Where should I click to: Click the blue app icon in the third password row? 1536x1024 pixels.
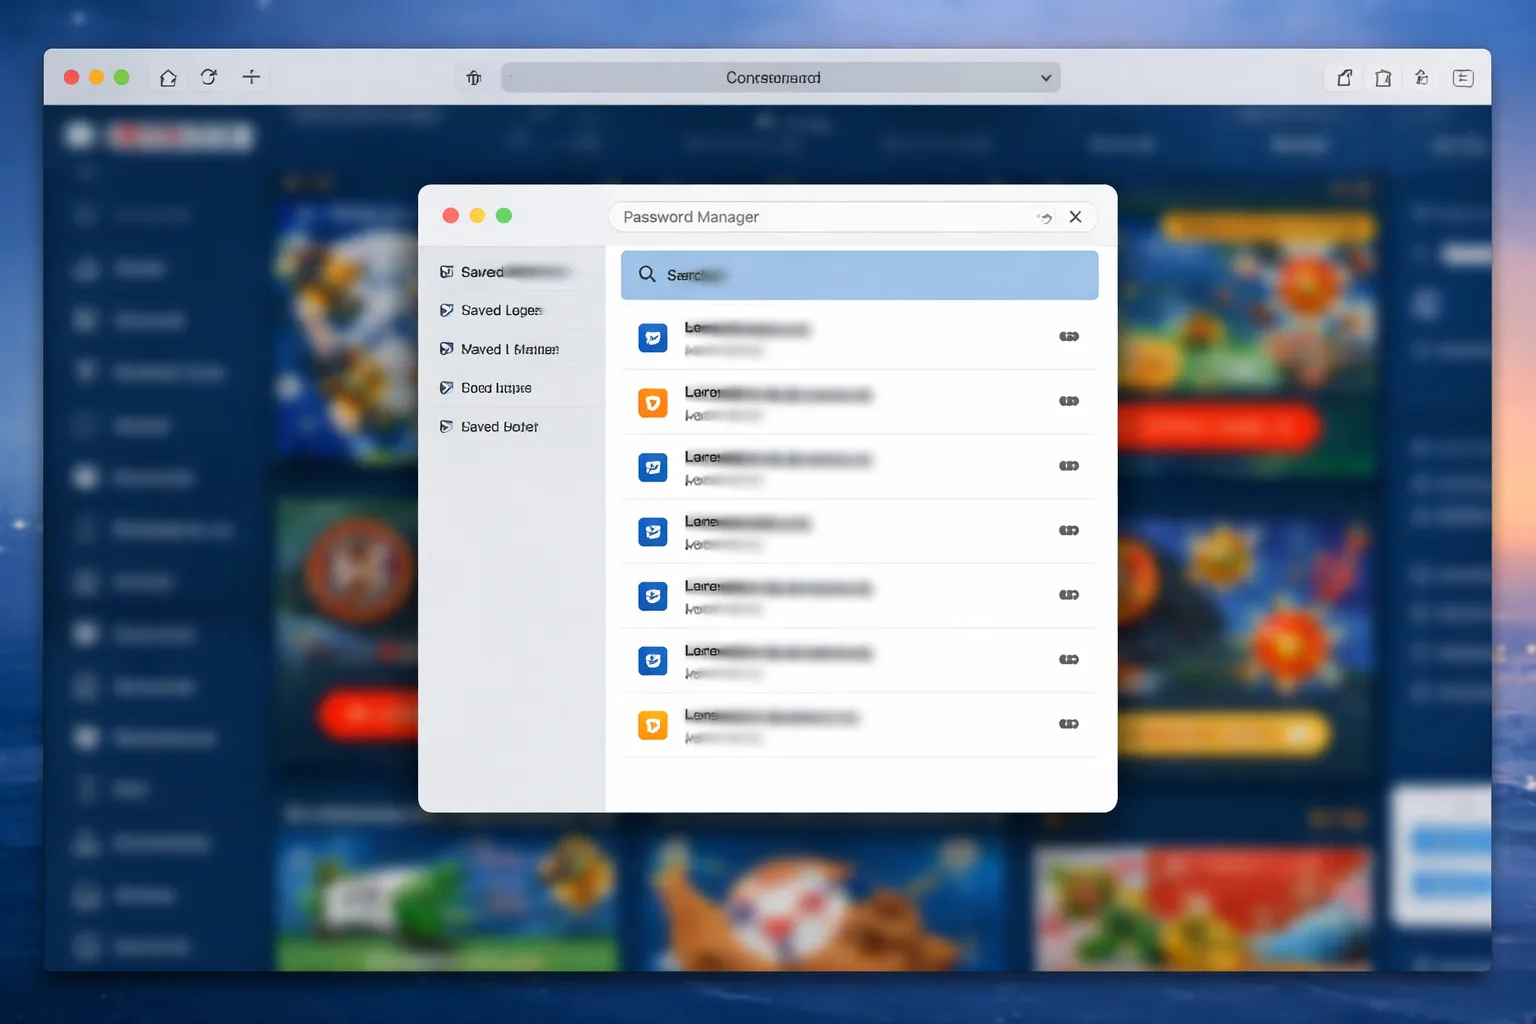pos(653,467)
